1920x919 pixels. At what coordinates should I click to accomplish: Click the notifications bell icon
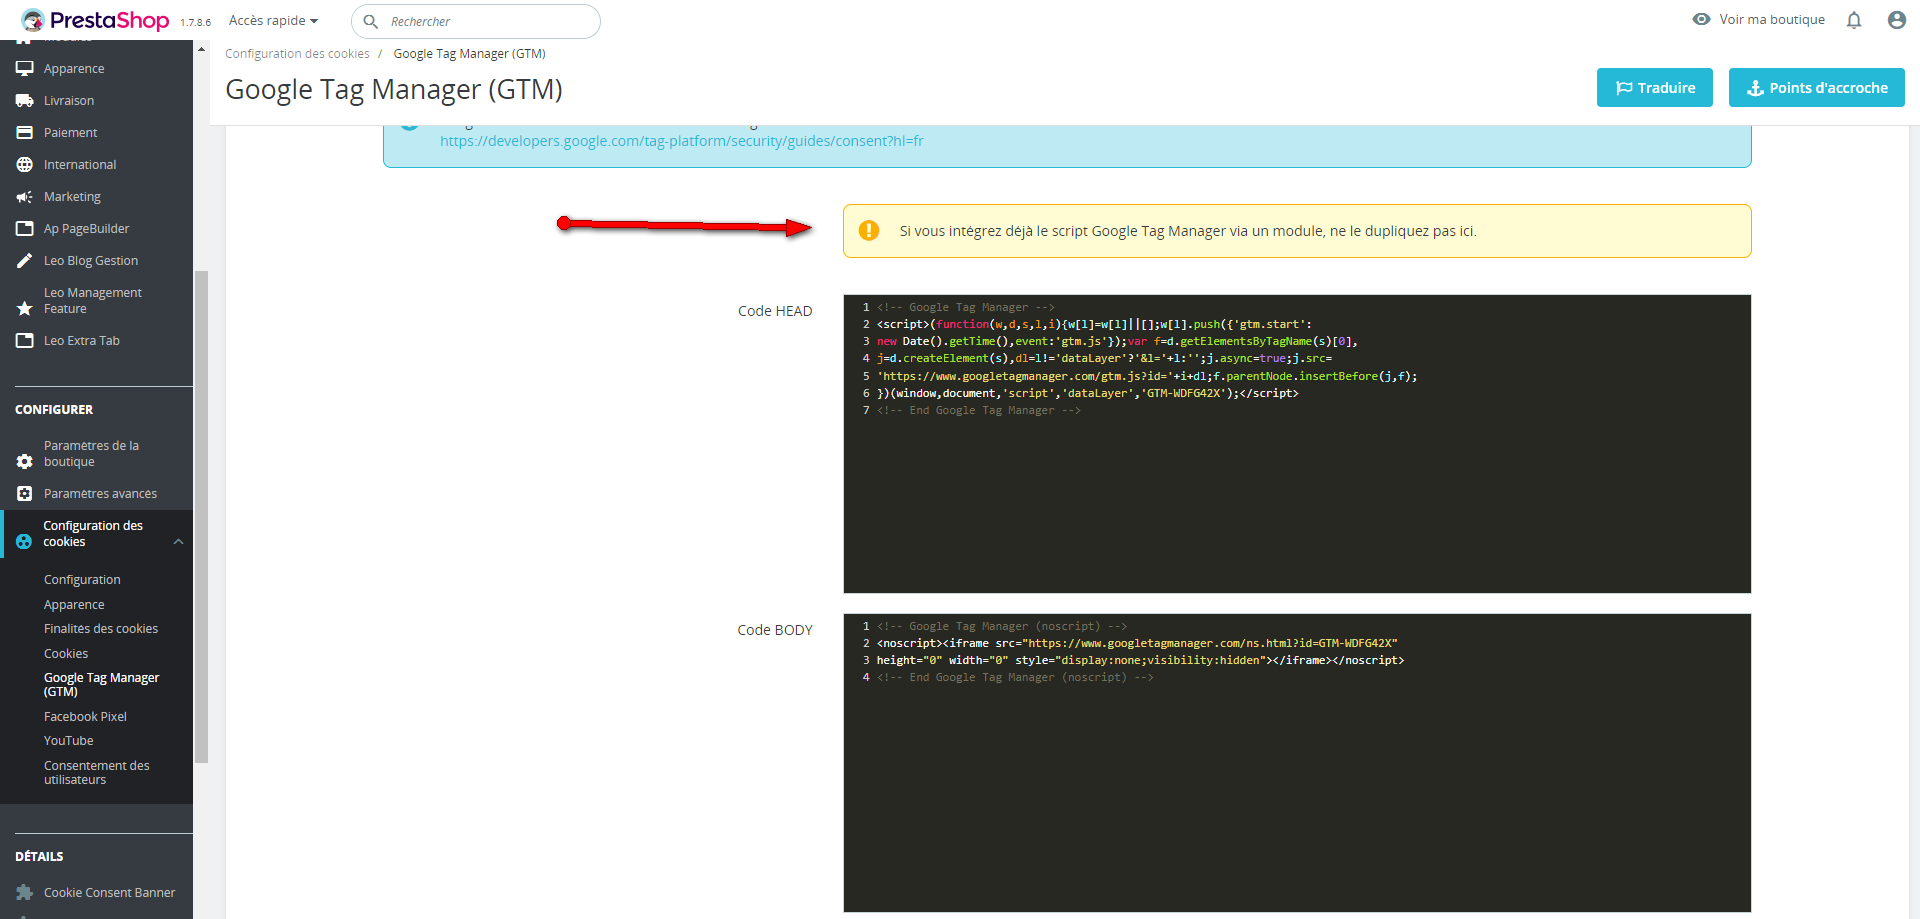pos(1853,20)
